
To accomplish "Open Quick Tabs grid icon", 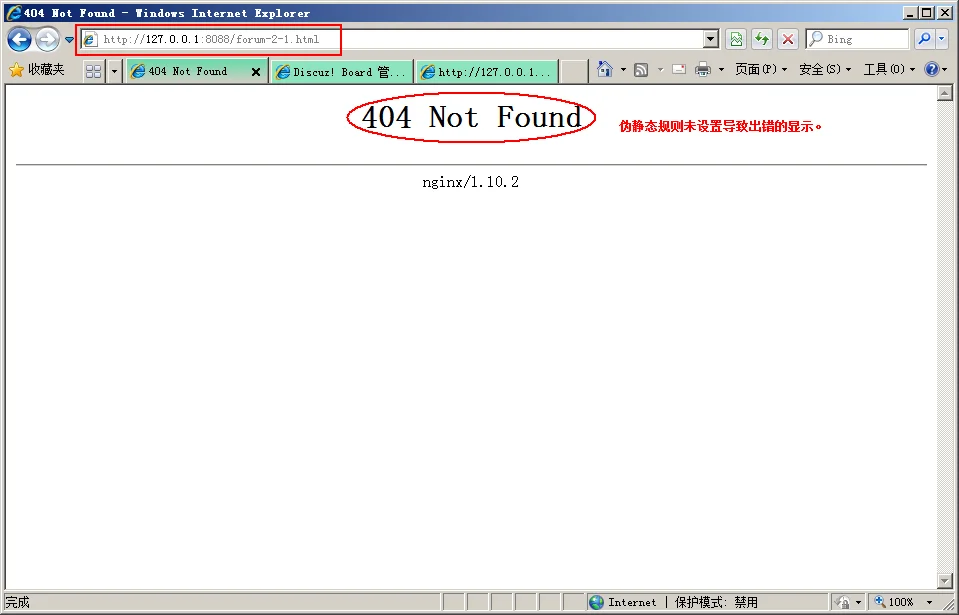I will pyautogui.click(x=94, y=72).
